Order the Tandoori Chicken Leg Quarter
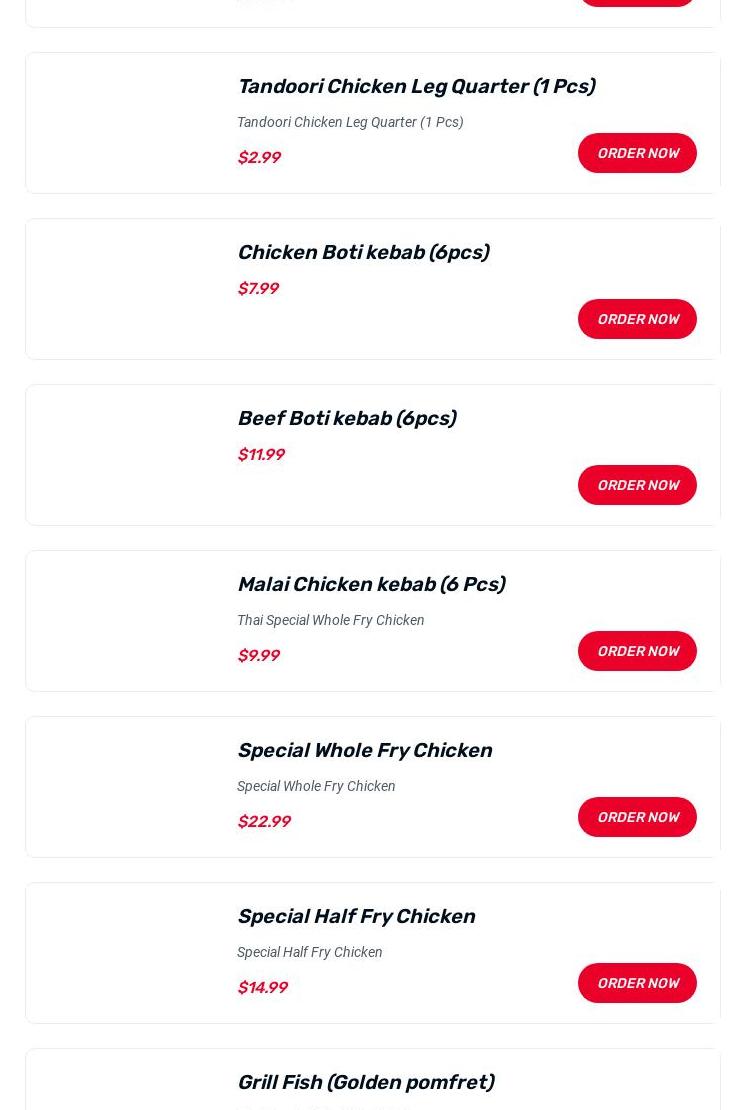This screenshot has width=745, height=1110. (637, 153)
